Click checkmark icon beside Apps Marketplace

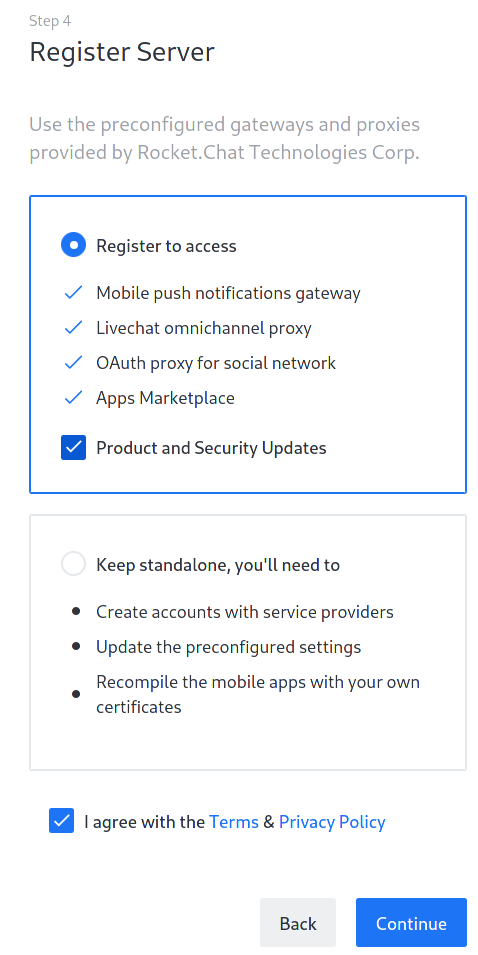pyautogui.click(x=73, y=398)
